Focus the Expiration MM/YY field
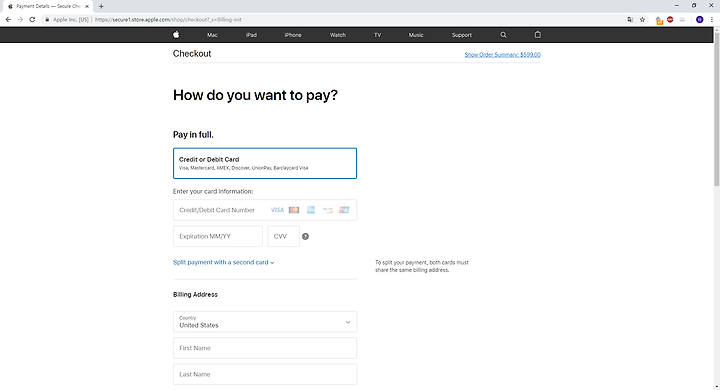The image size is (720, 390). click(218, 236)
